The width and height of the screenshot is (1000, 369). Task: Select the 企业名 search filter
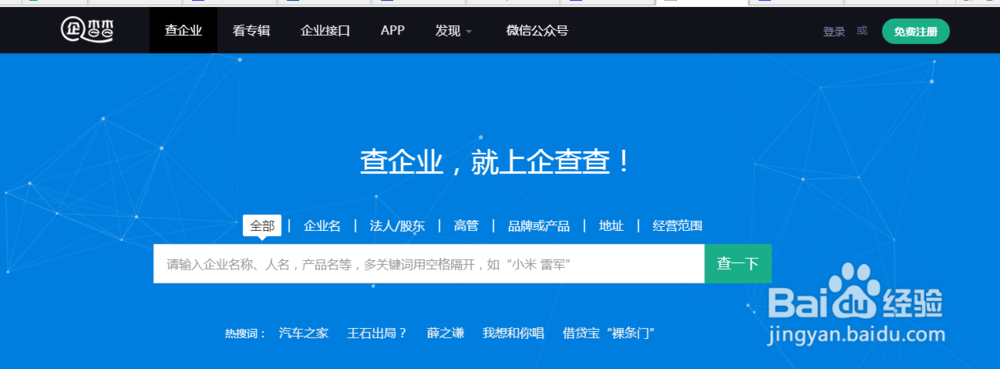322,226
